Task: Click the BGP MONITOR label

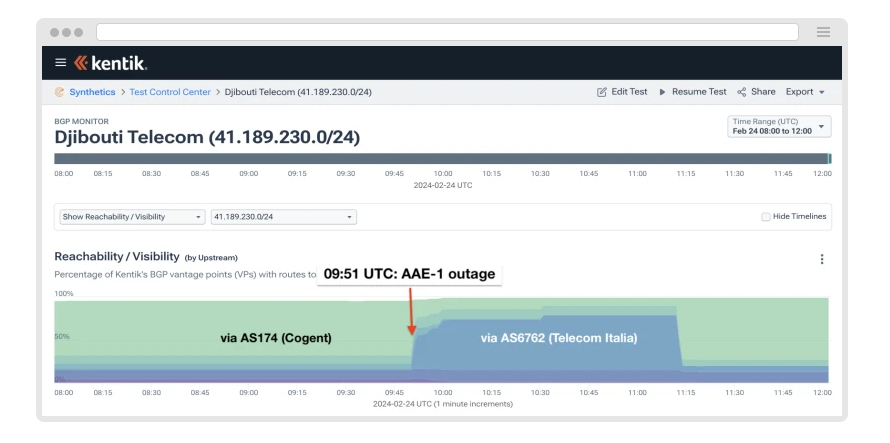Action: pyautogui.click(x=81, y=122)
